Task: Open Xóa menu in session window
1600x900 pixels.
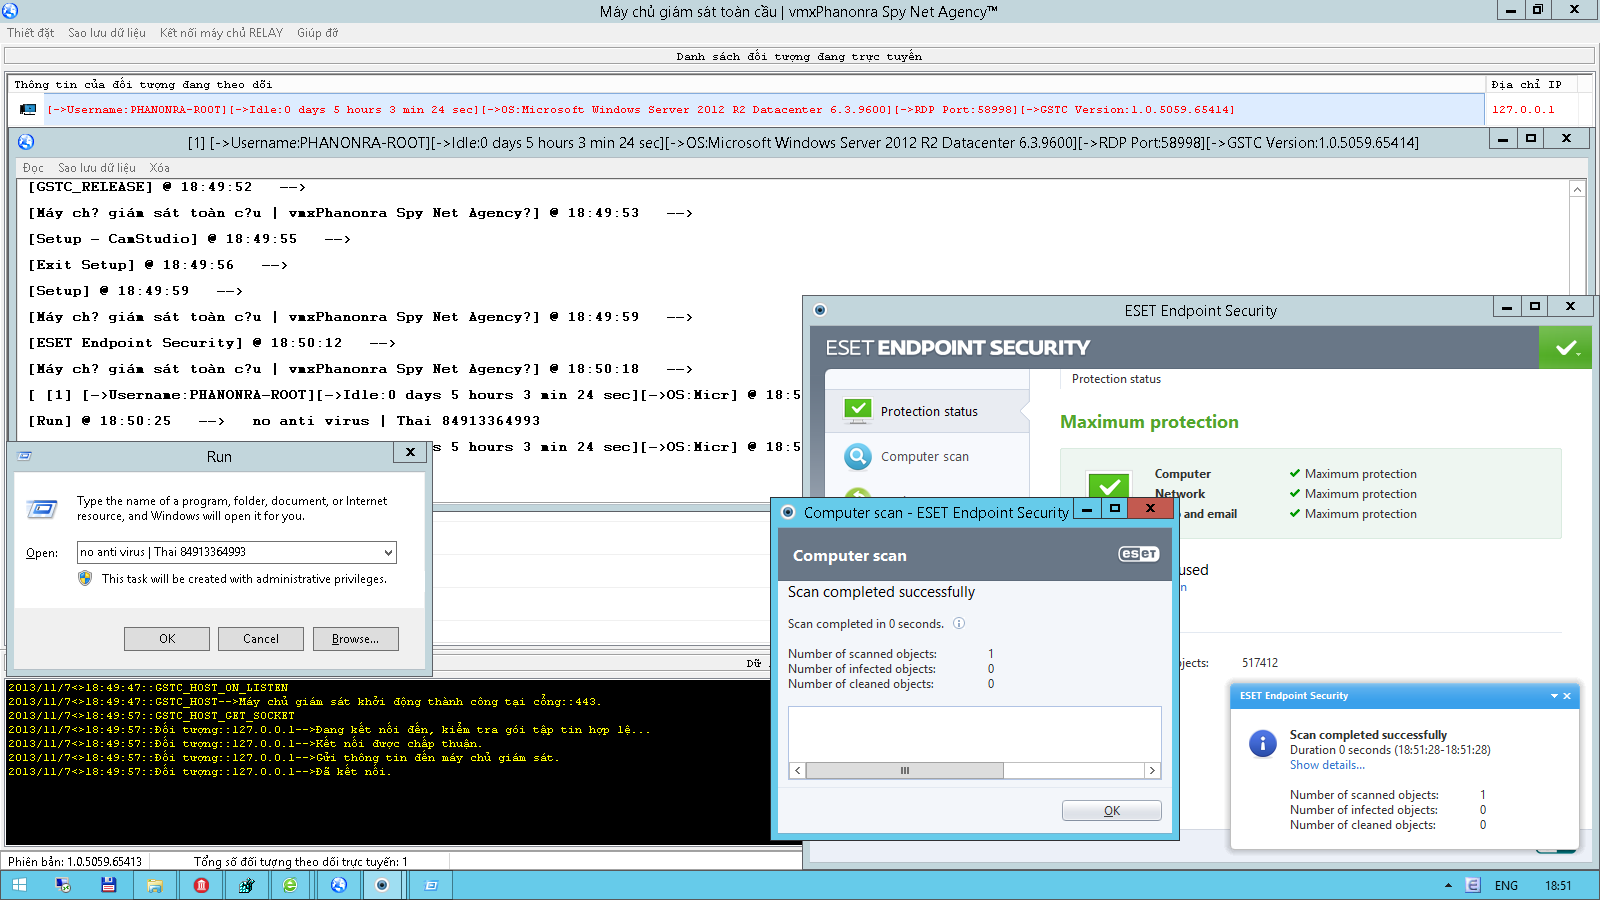Action: pos(160,168)
